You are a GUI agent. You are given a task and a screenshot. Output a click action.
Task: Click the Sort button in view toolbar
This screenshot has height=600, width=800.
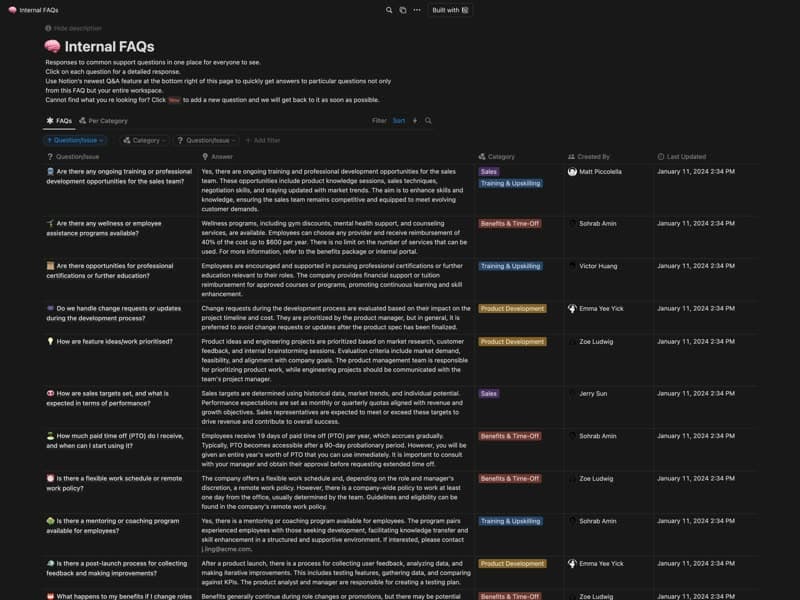[399, 121]
